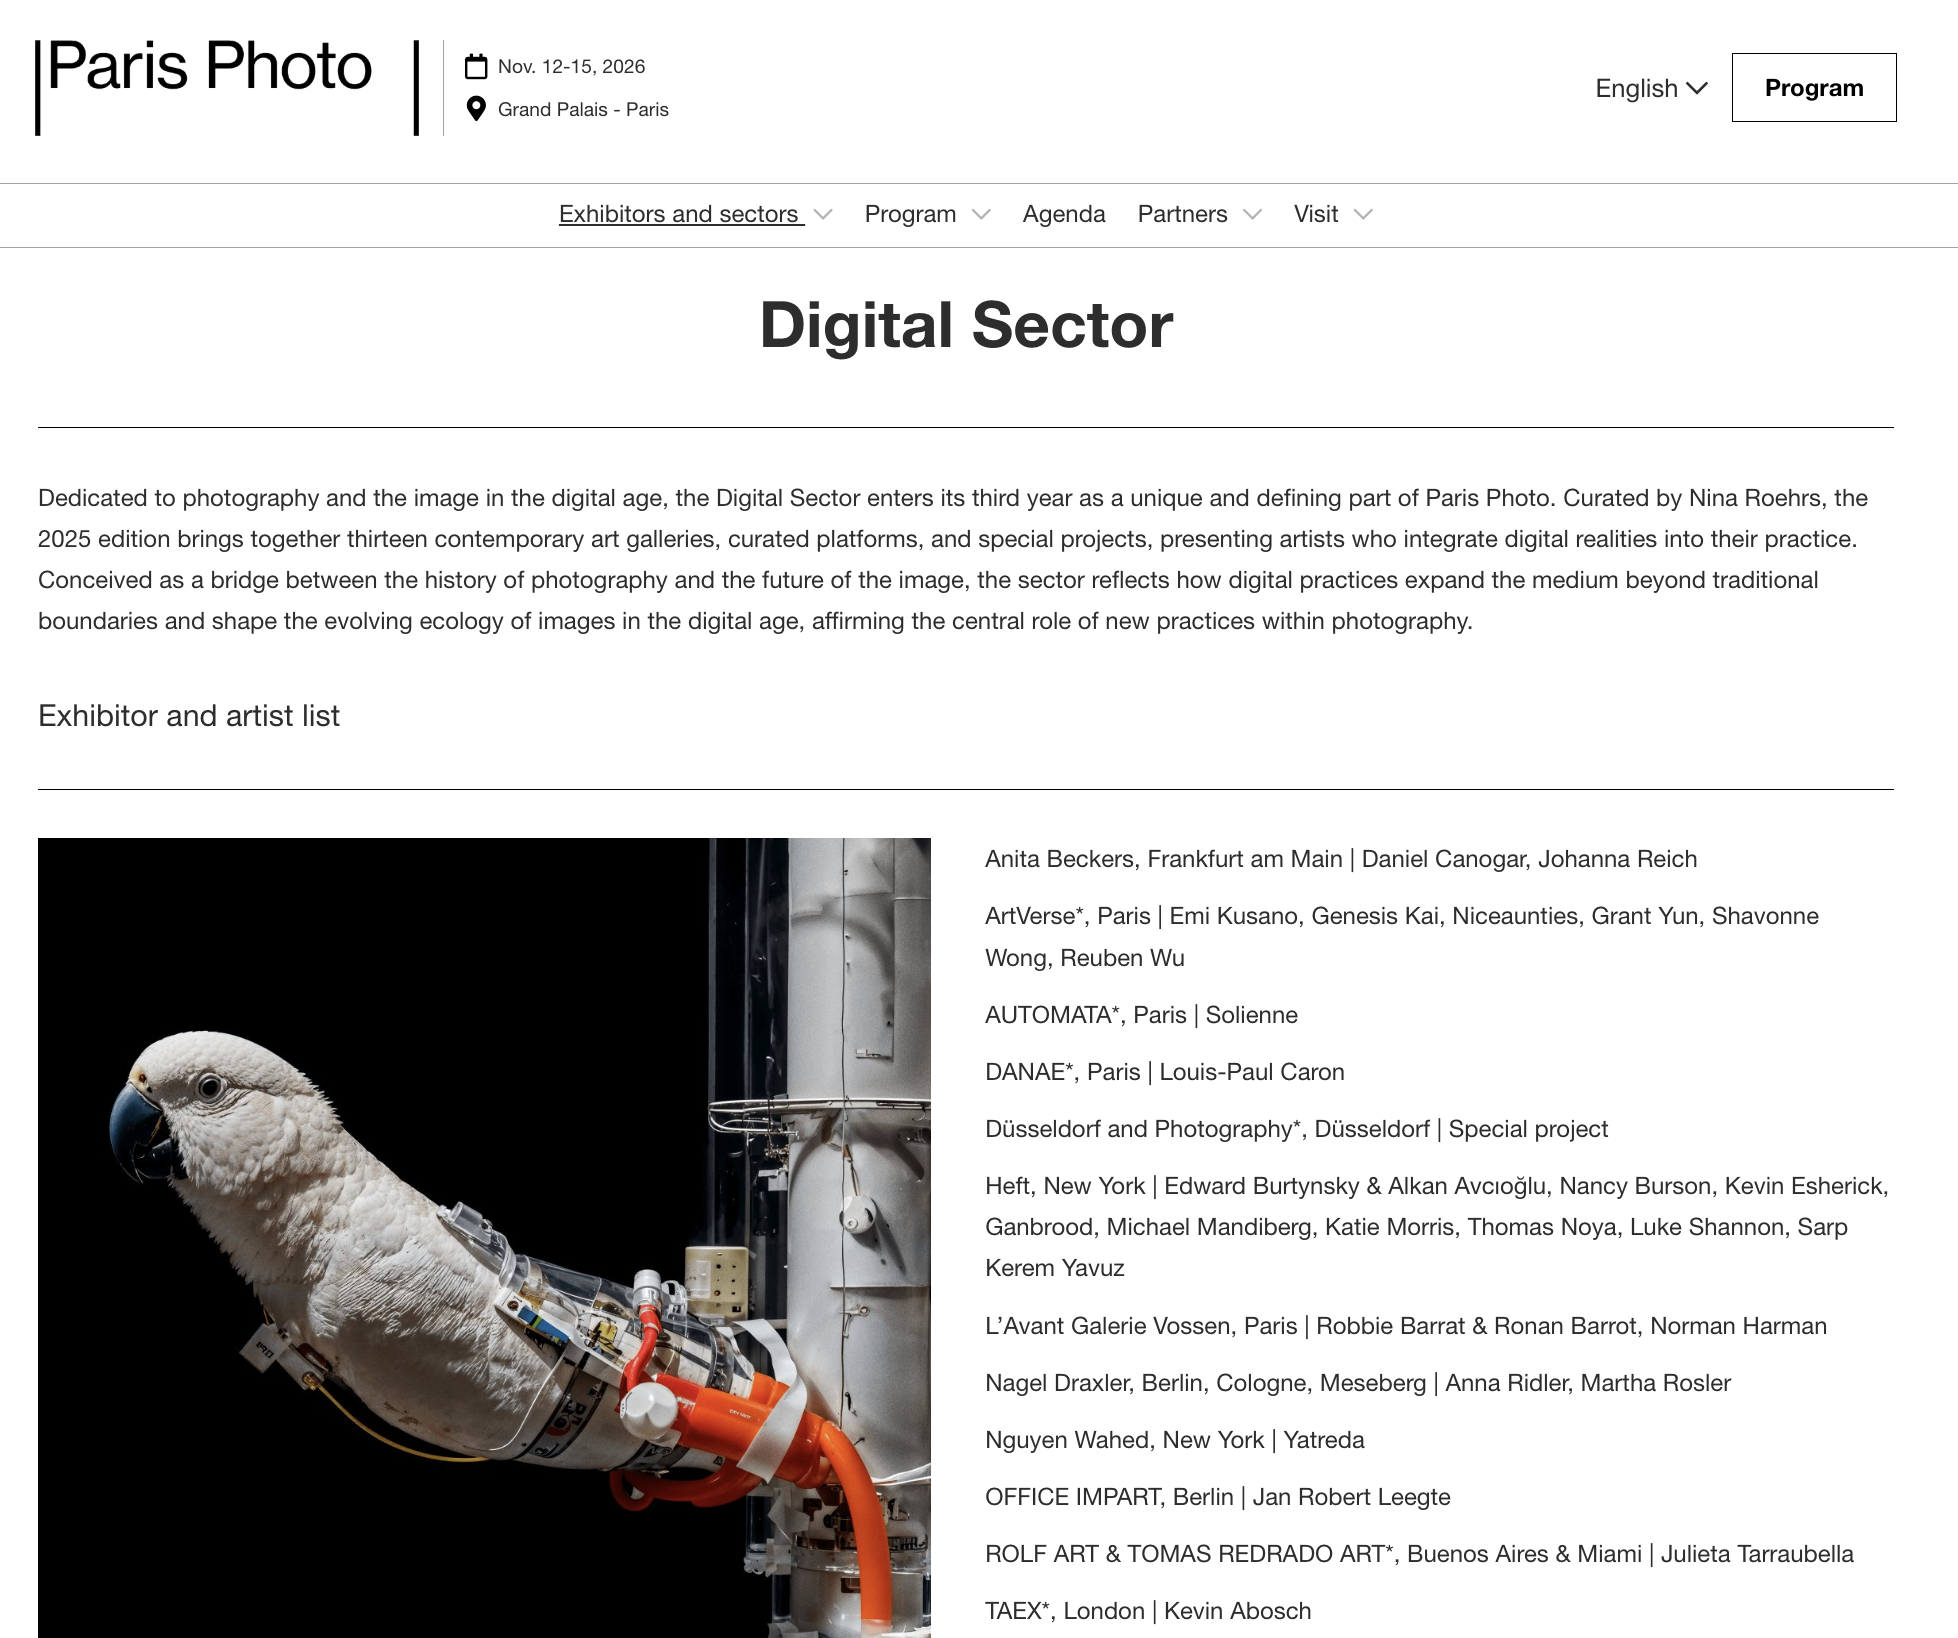Click the Program button in the header

click(1813, 88)
